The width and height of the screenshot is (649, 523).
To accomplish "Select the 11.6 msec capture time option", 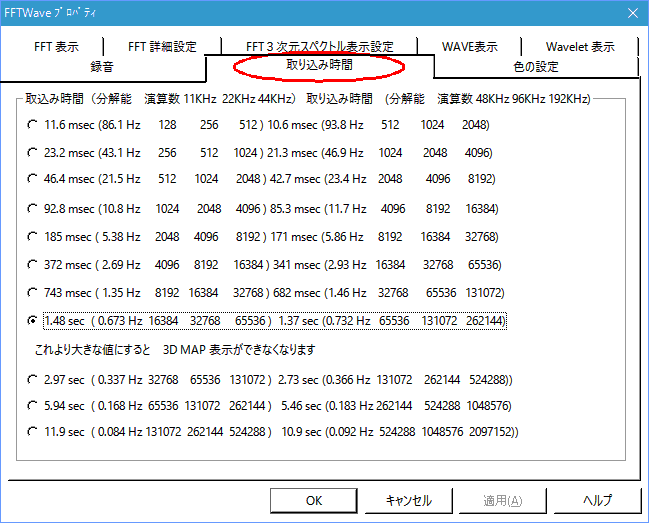I will (33, 126).
